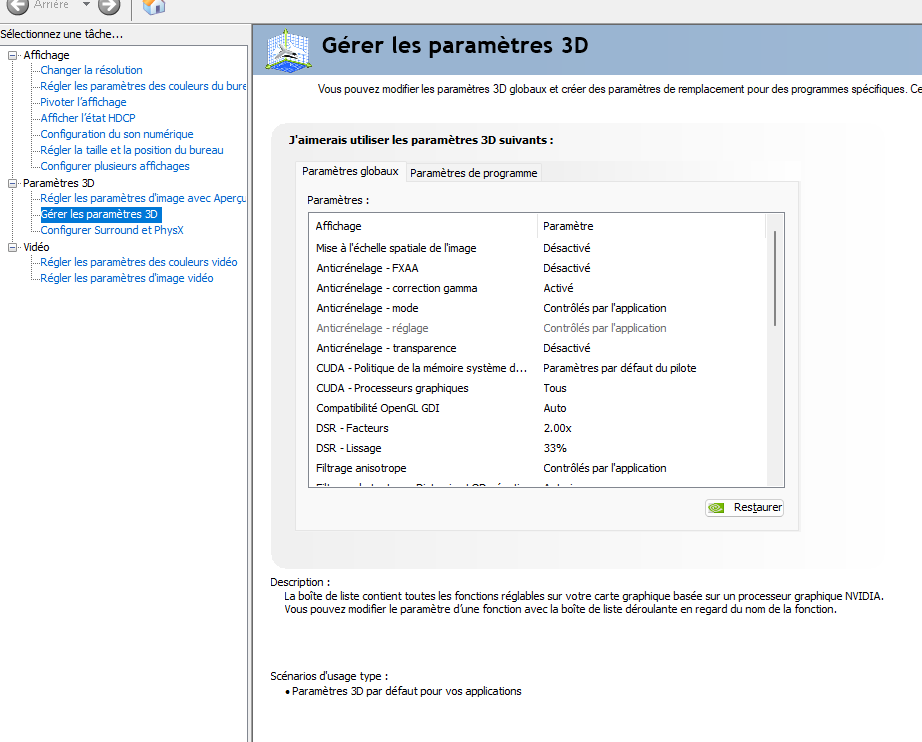Open Configurer Surround et PhysX
922x742 pixels.
pyautogui.click(x=112, y=230)
